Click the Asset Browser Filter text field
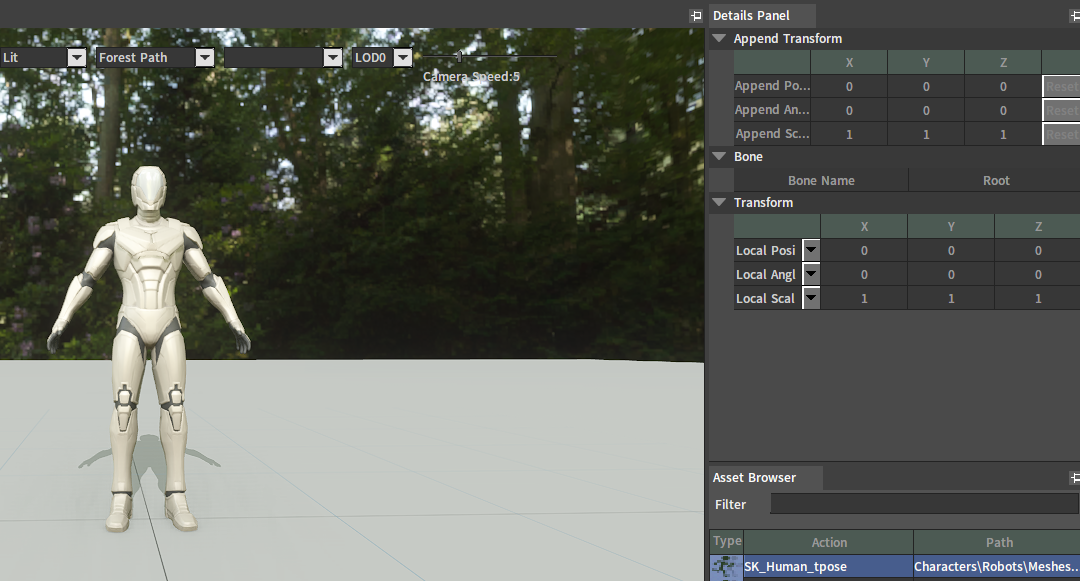 coord(924,504)
